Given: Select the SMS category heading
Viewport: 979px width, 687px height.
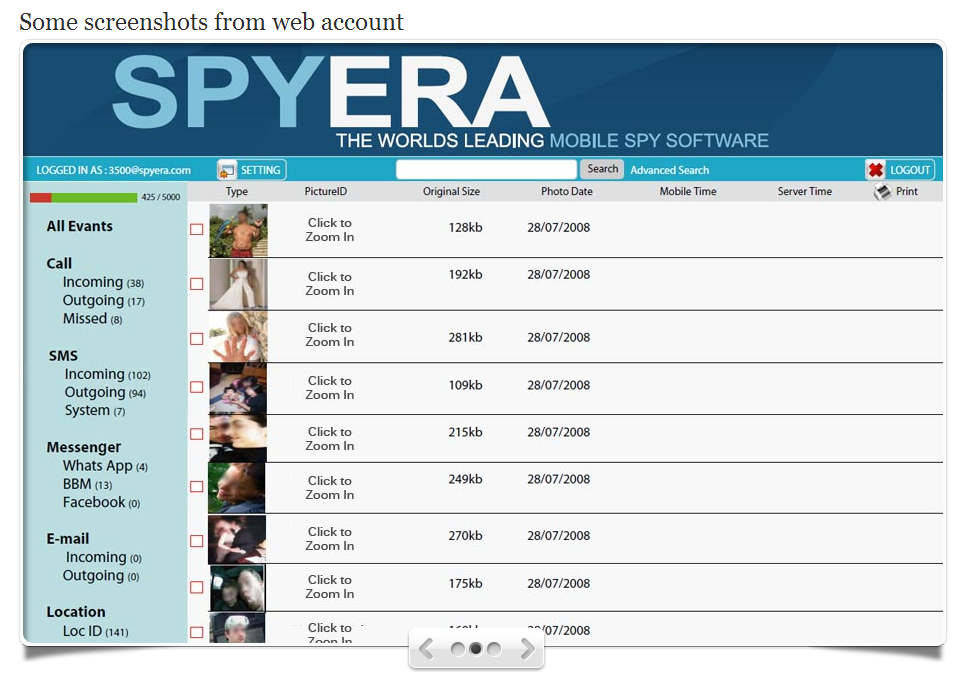Looking at the screenshot, I should point(63,356).
